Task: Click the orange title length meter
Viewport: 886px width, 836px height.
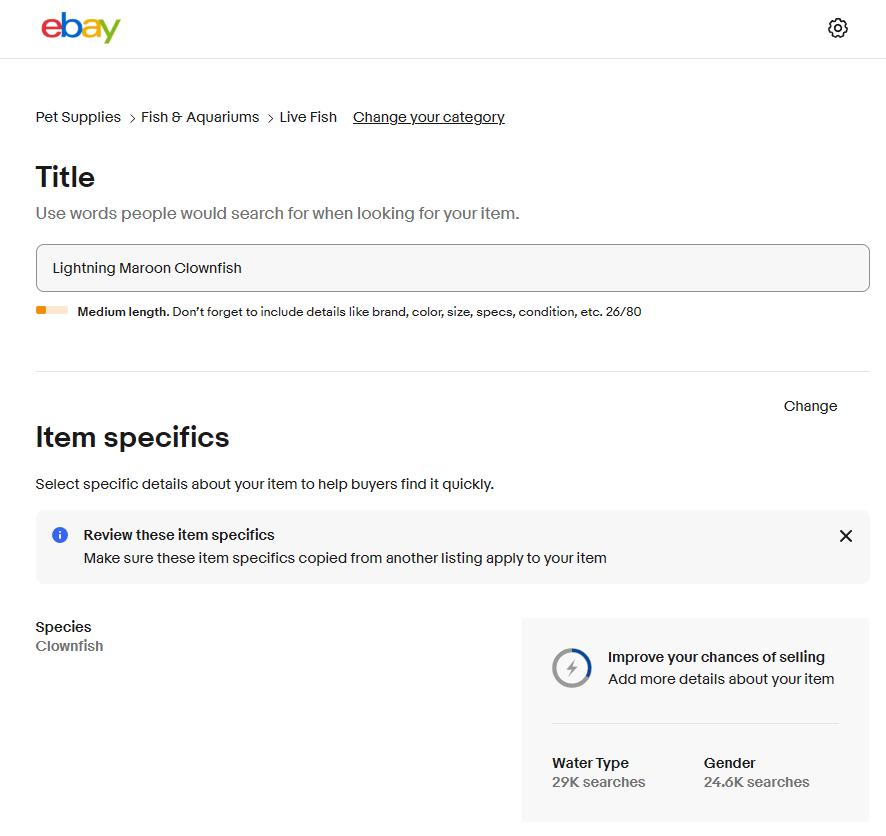Action: point(52,310)
